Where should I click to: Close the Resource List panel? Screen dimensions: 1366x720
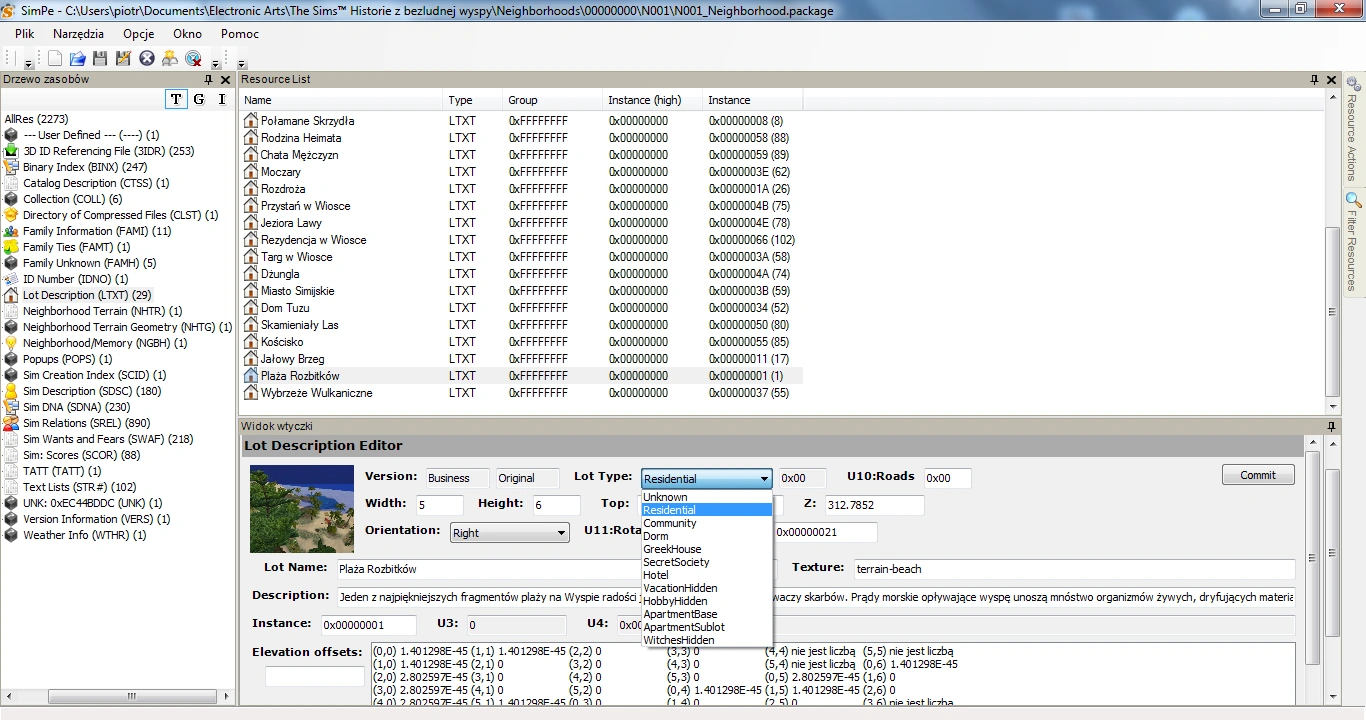[x=1331, y=80]
